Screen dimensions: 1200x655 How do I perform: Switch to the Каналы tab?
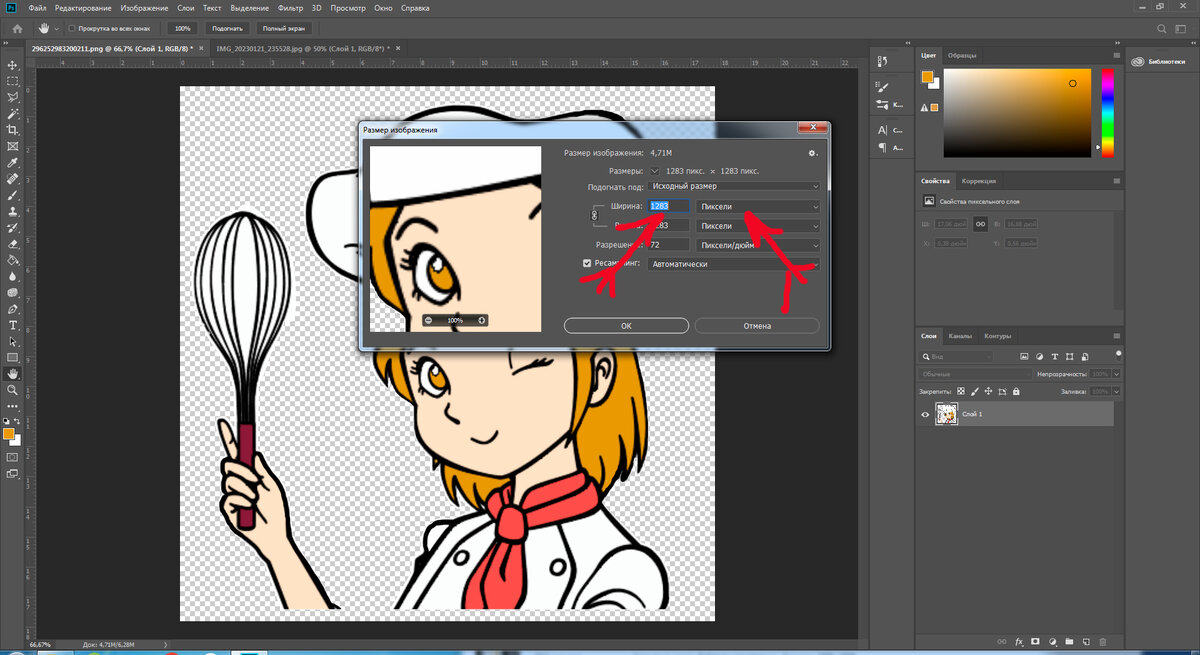[960, 336]
